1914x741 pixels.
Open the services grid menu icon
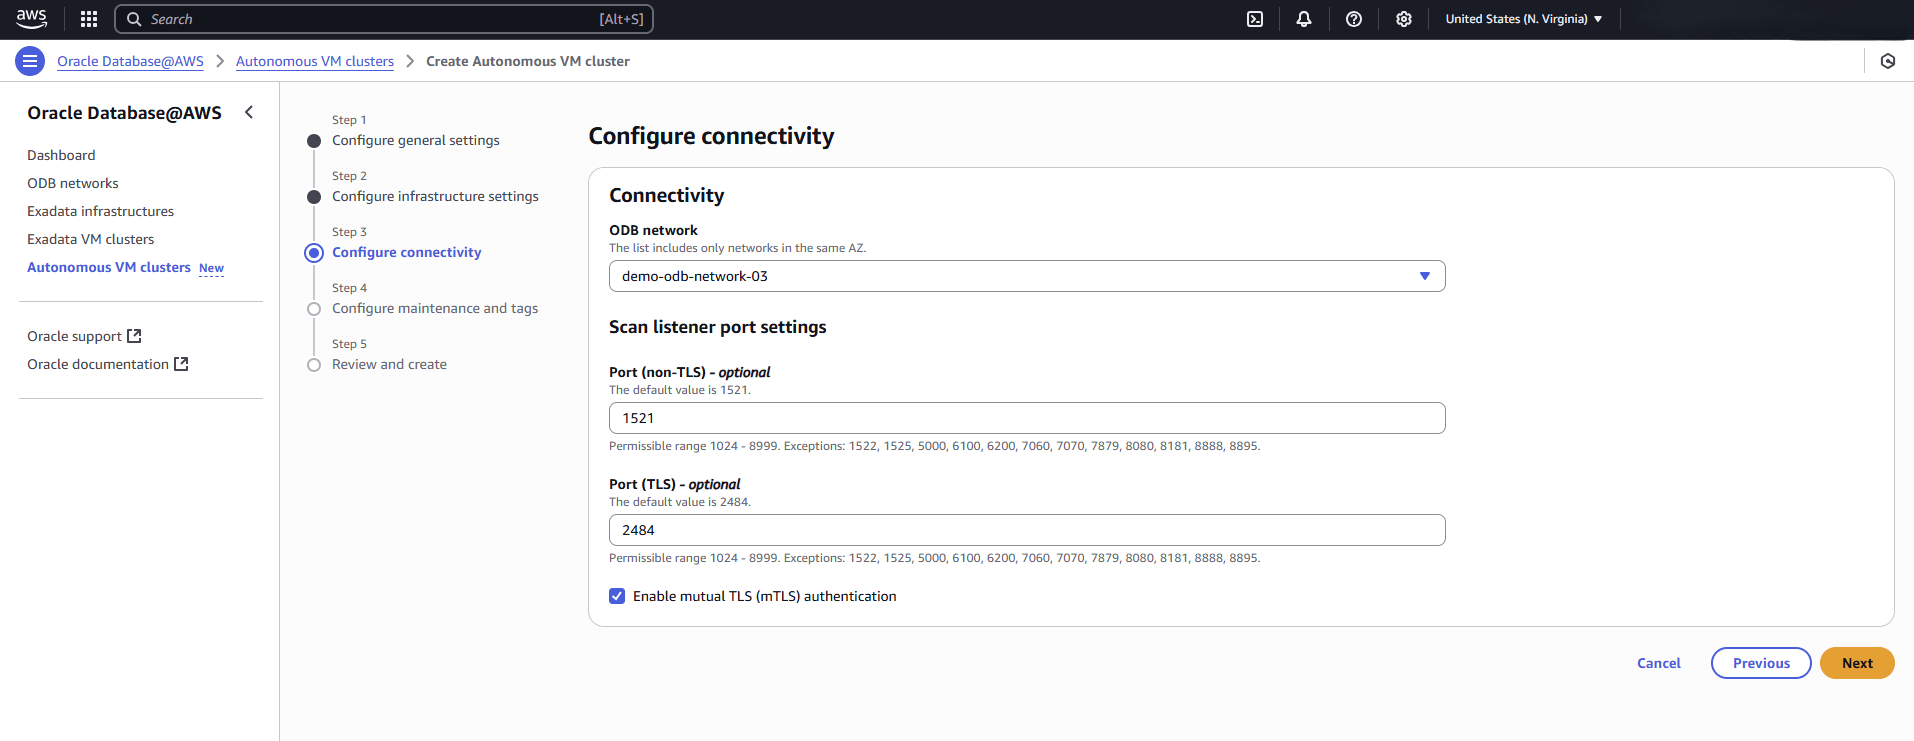(89, 19)
